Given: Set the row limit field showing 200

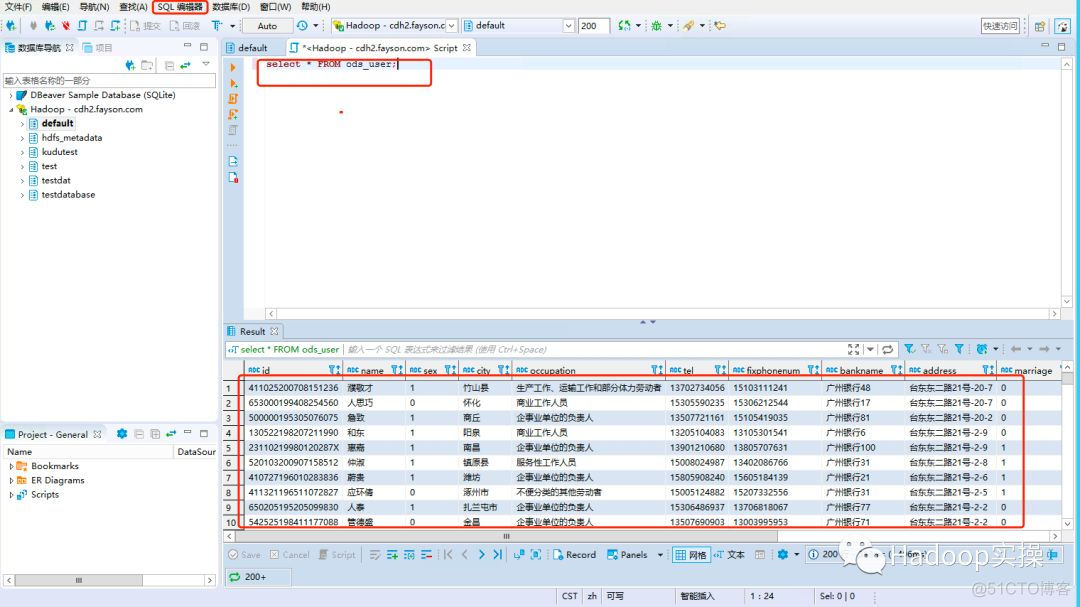Looking at the screenshot, I should (x=594, y=25).
